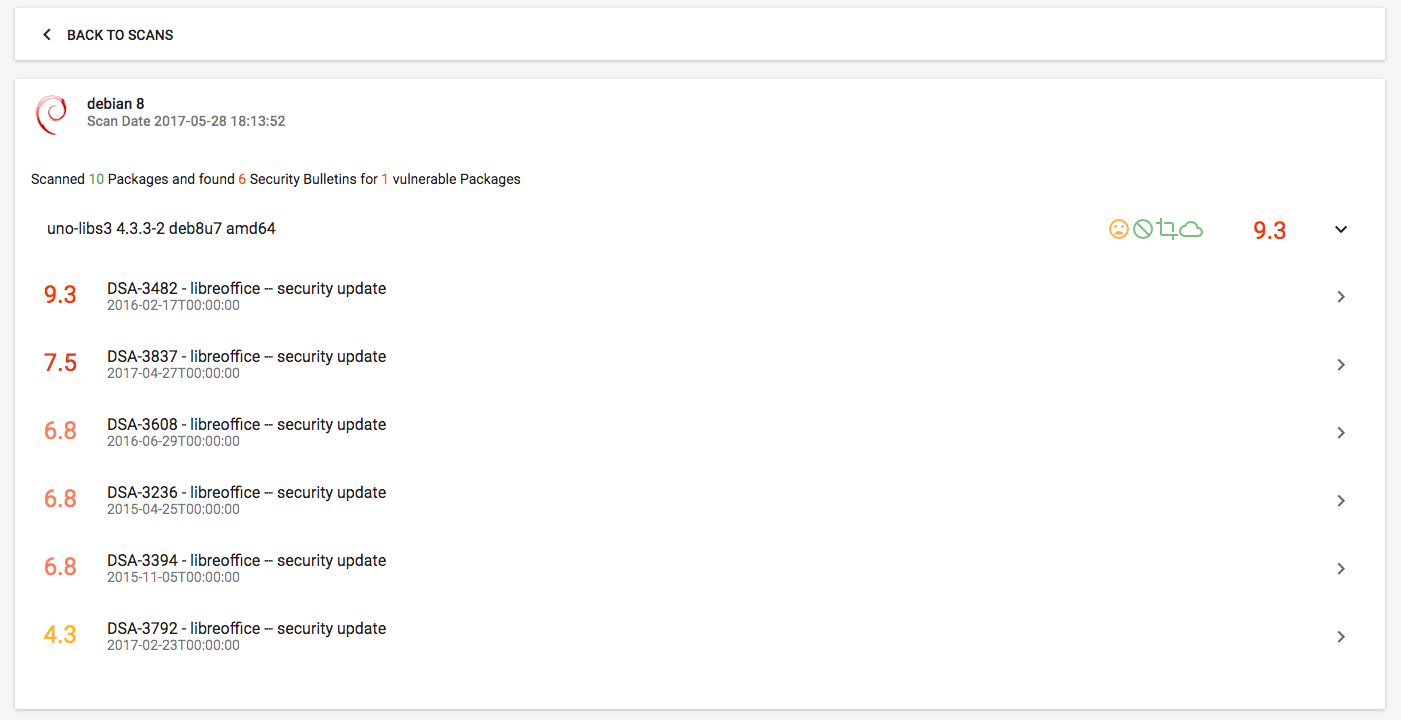The image size is (1401, 720).
Task: Click the 7.5 severity score on DSA-3837
Action: pos(60,363)
